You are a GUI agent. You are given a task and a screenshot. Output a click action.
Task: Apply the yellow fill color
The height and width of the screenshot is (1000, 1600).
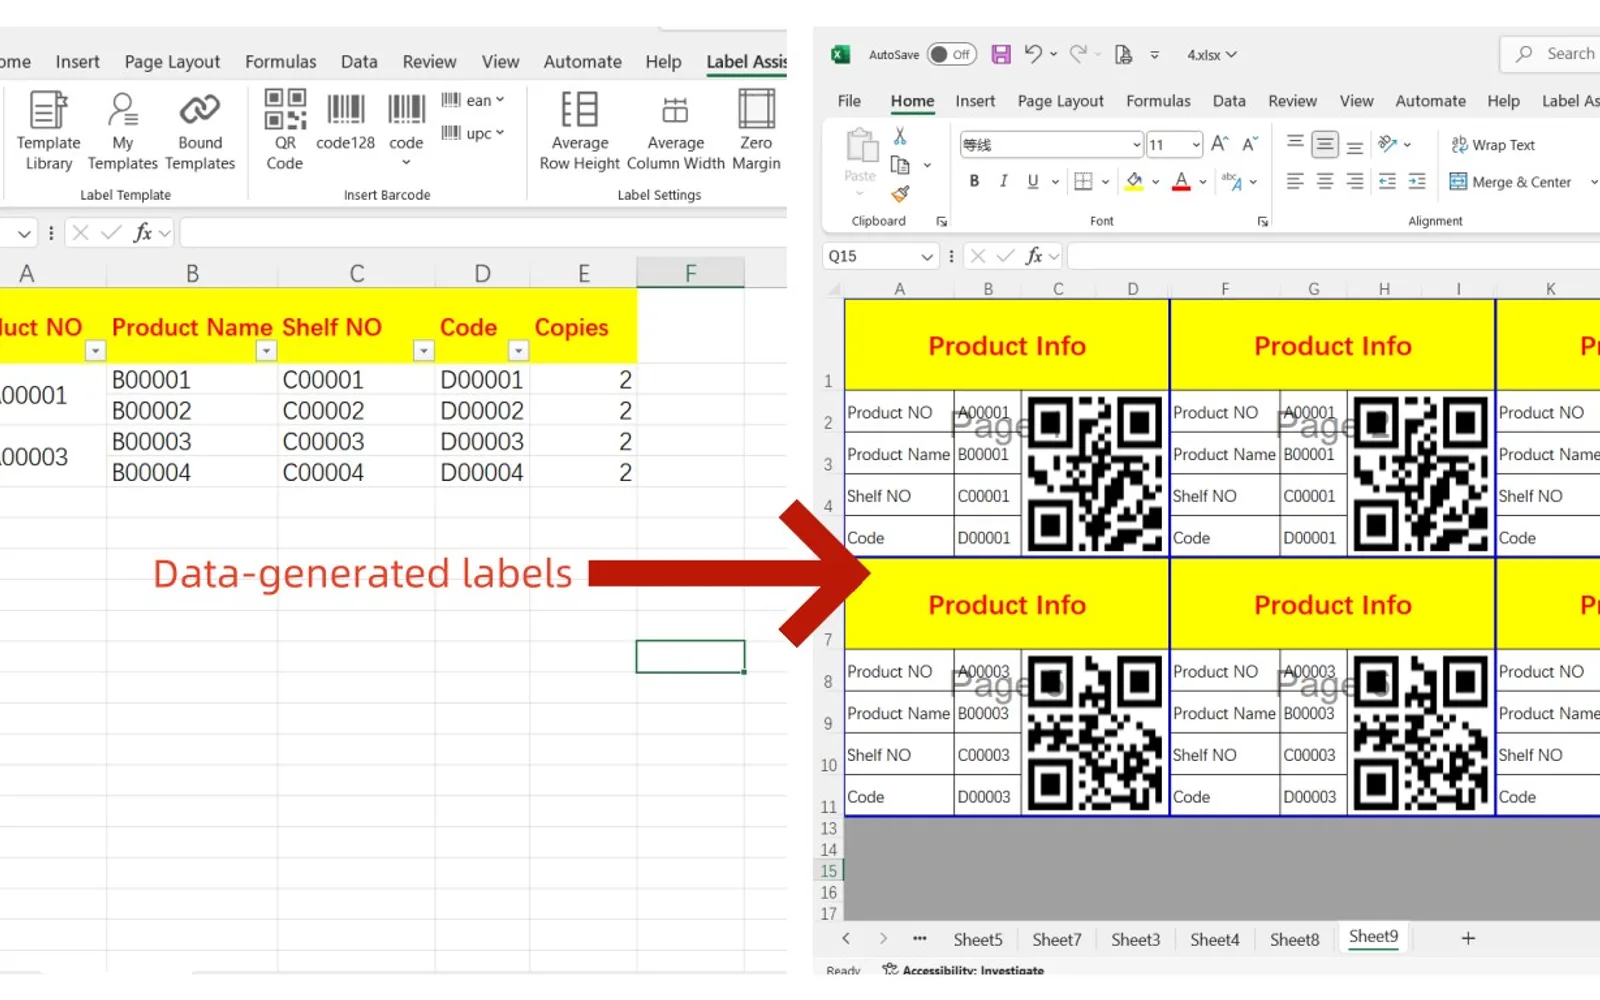pos(1134,181)
